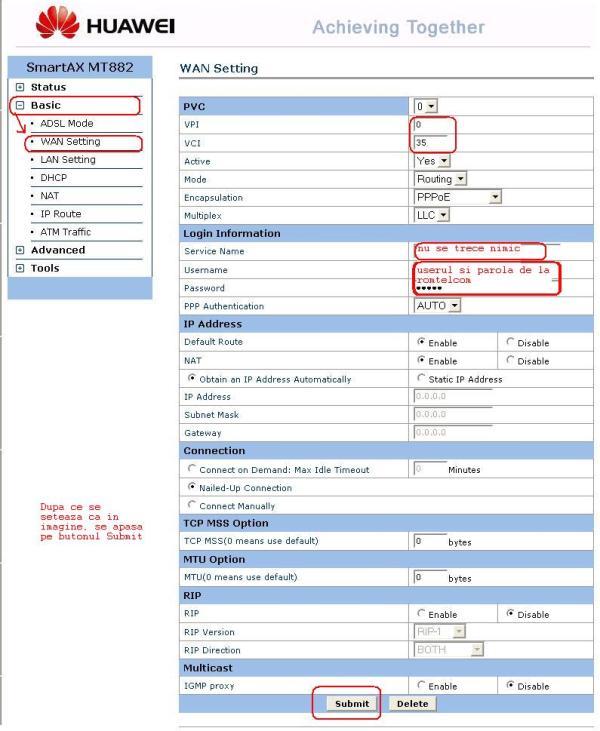Screen dimensions: 600x731
Task: Click the VCI input field
Action: click(x=430, y=143)
